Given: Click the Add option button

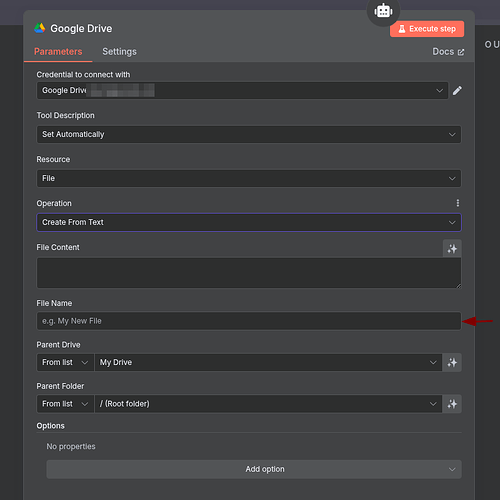Looking at the screenshot, I should click(254, 469).
